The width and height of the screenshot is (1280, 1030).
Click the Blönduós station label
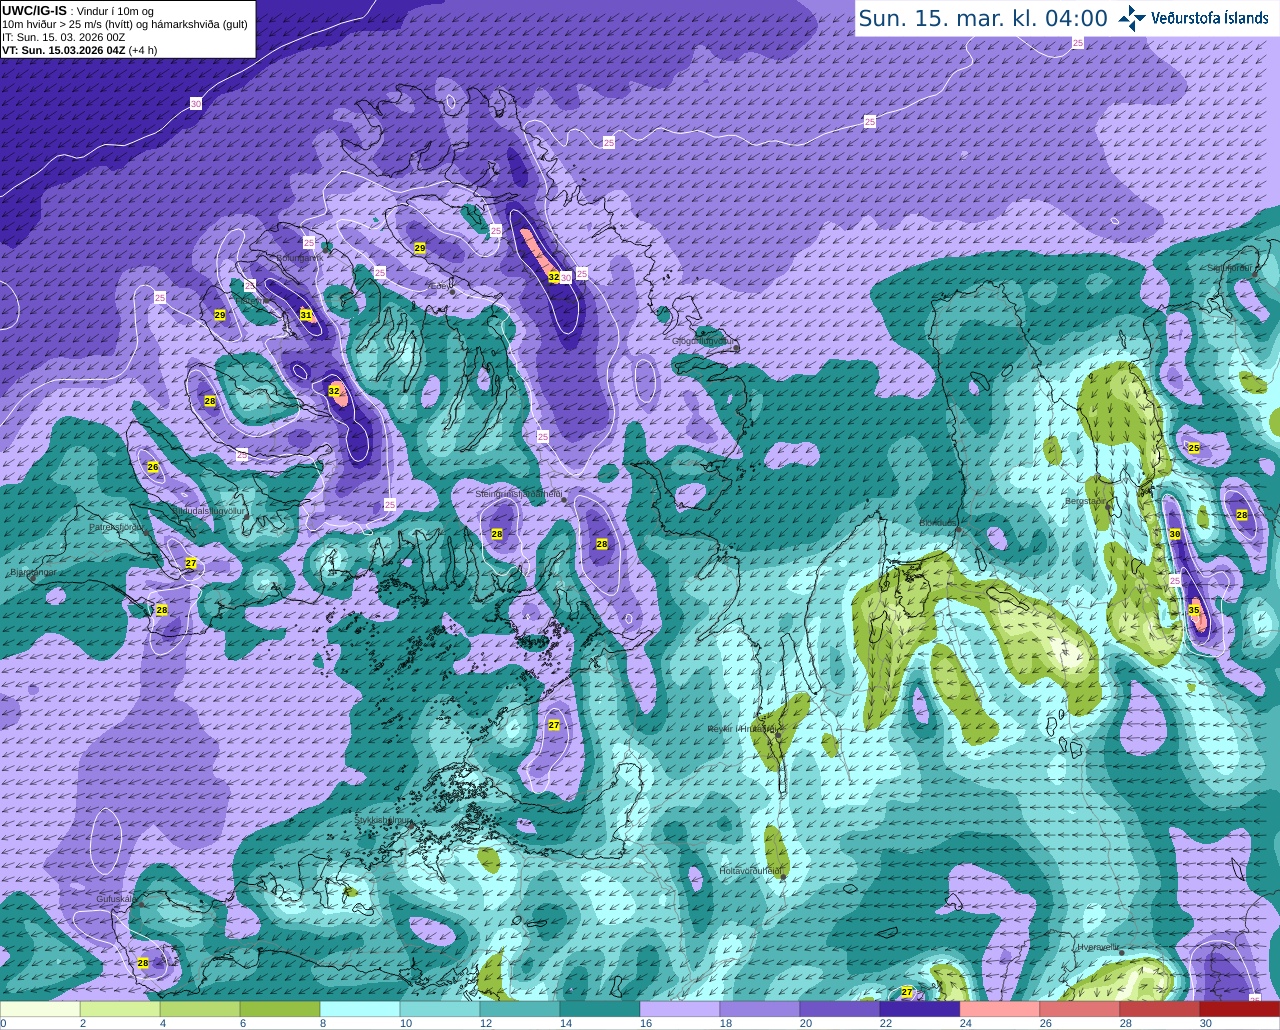(940, 523)
